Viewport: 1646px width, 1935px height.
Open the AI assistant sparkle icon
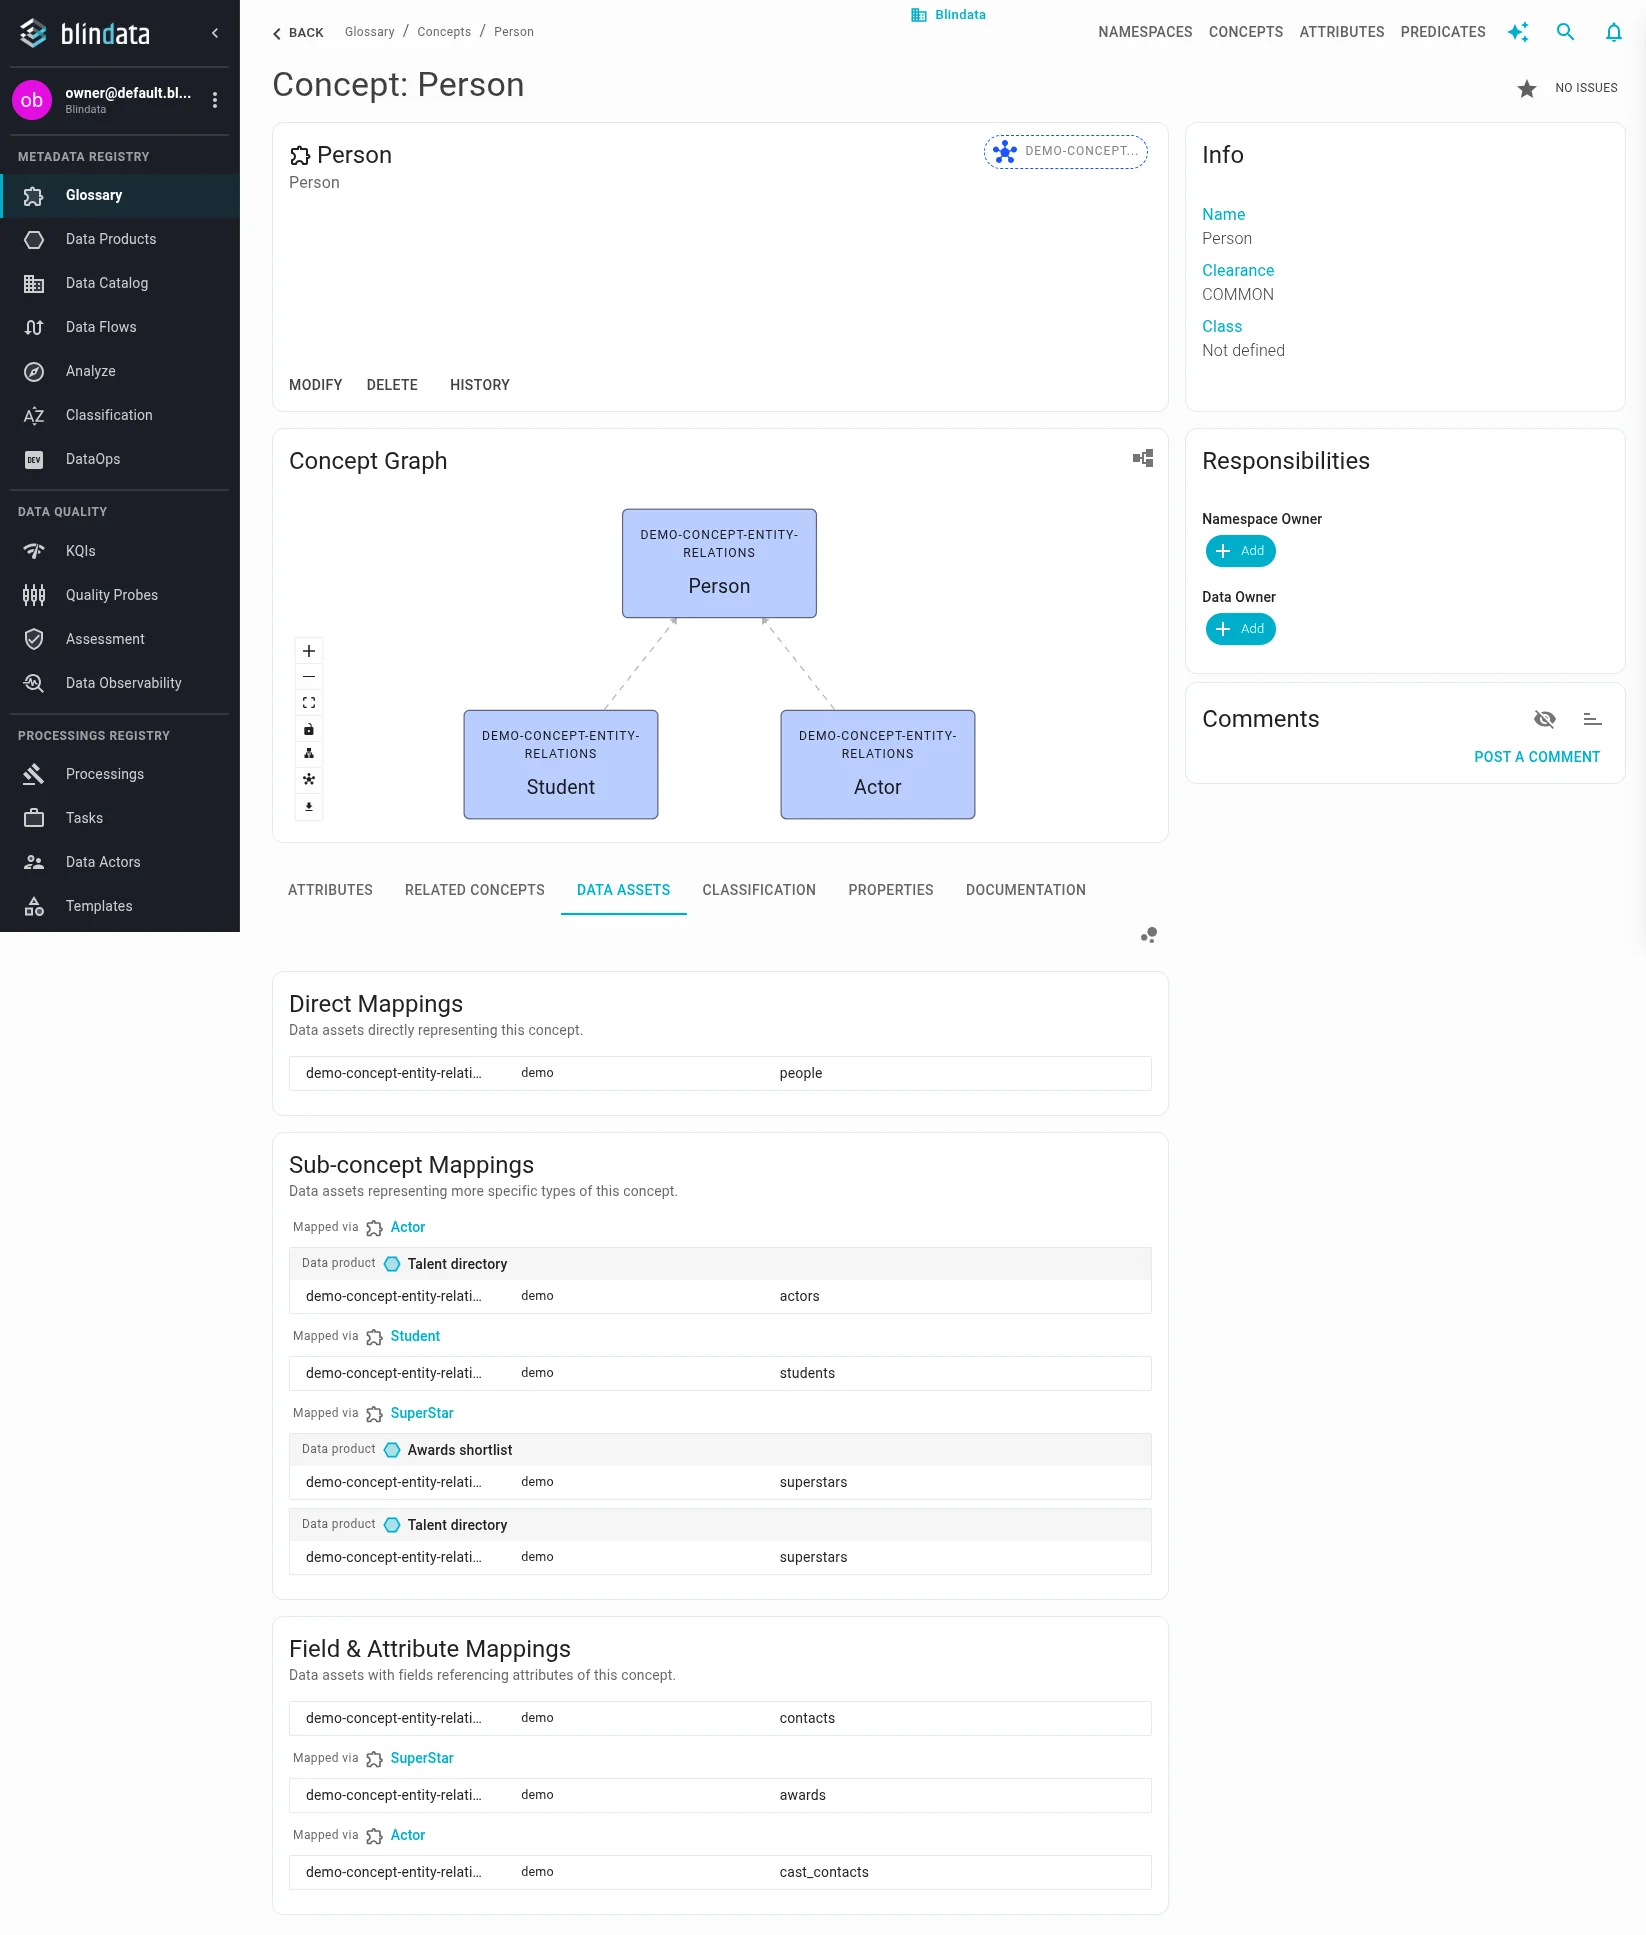point(1518,32)
